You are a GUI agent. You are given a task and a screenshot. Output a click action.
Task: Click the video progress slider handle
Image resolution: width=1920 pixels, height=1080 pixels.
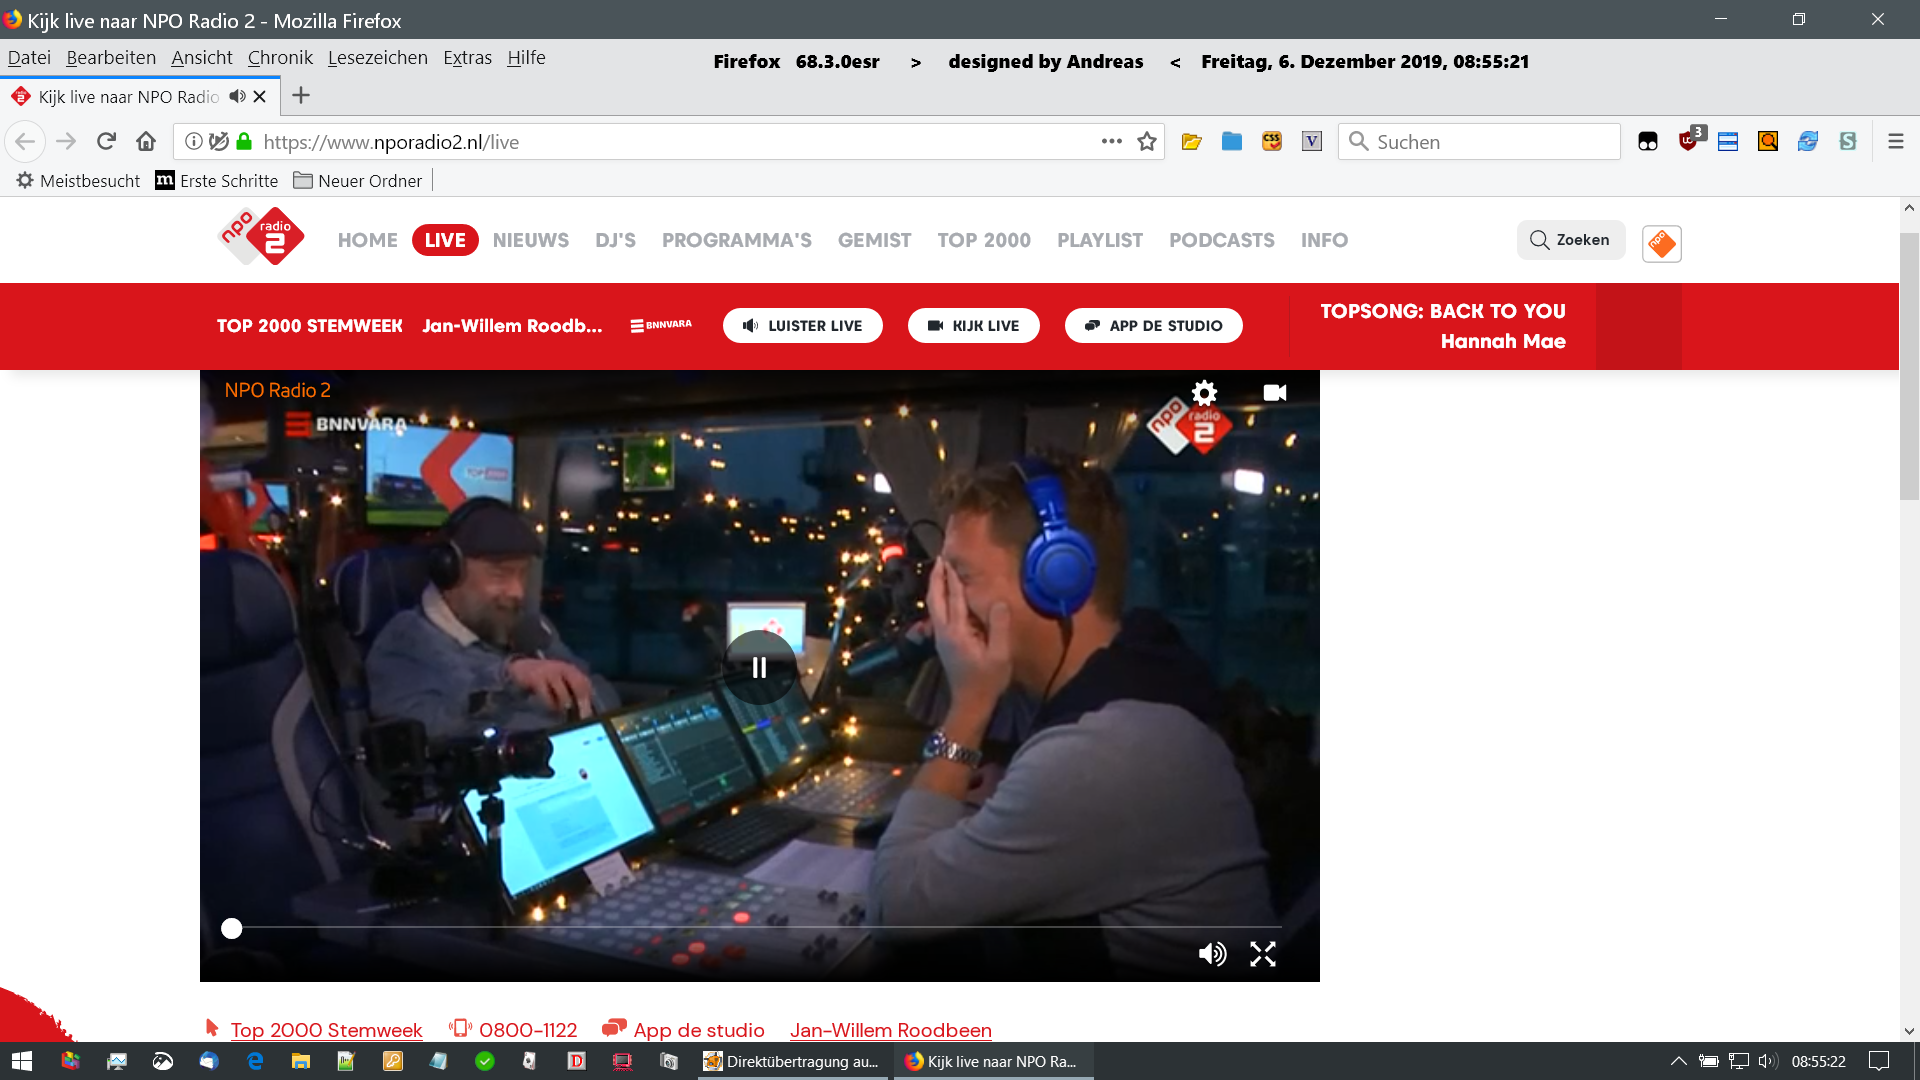(232, 928)
